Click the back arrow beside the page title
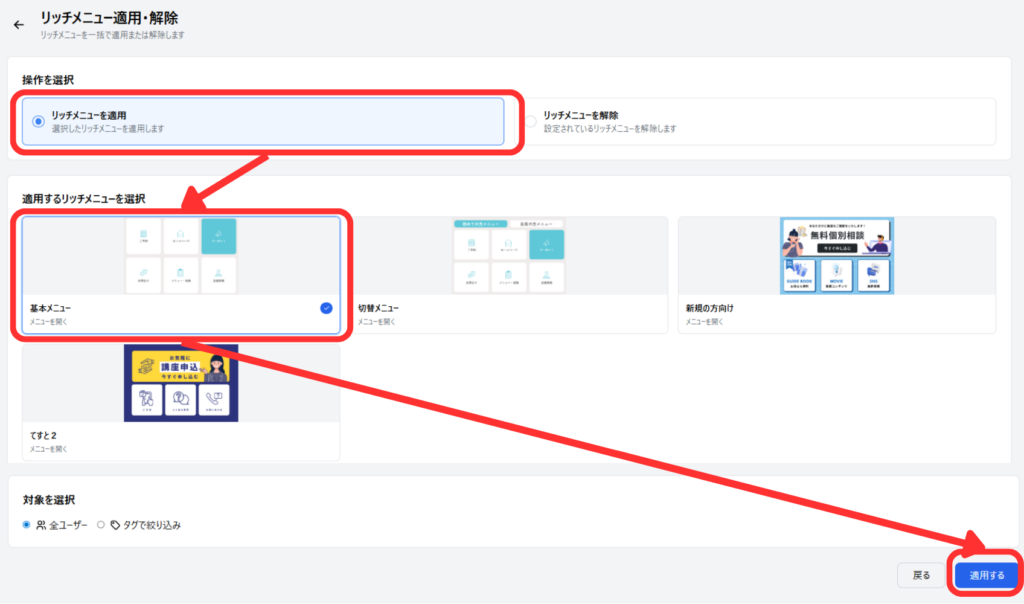The height and width of the screenshot is (604, 1024). click(x=18, y=24)
